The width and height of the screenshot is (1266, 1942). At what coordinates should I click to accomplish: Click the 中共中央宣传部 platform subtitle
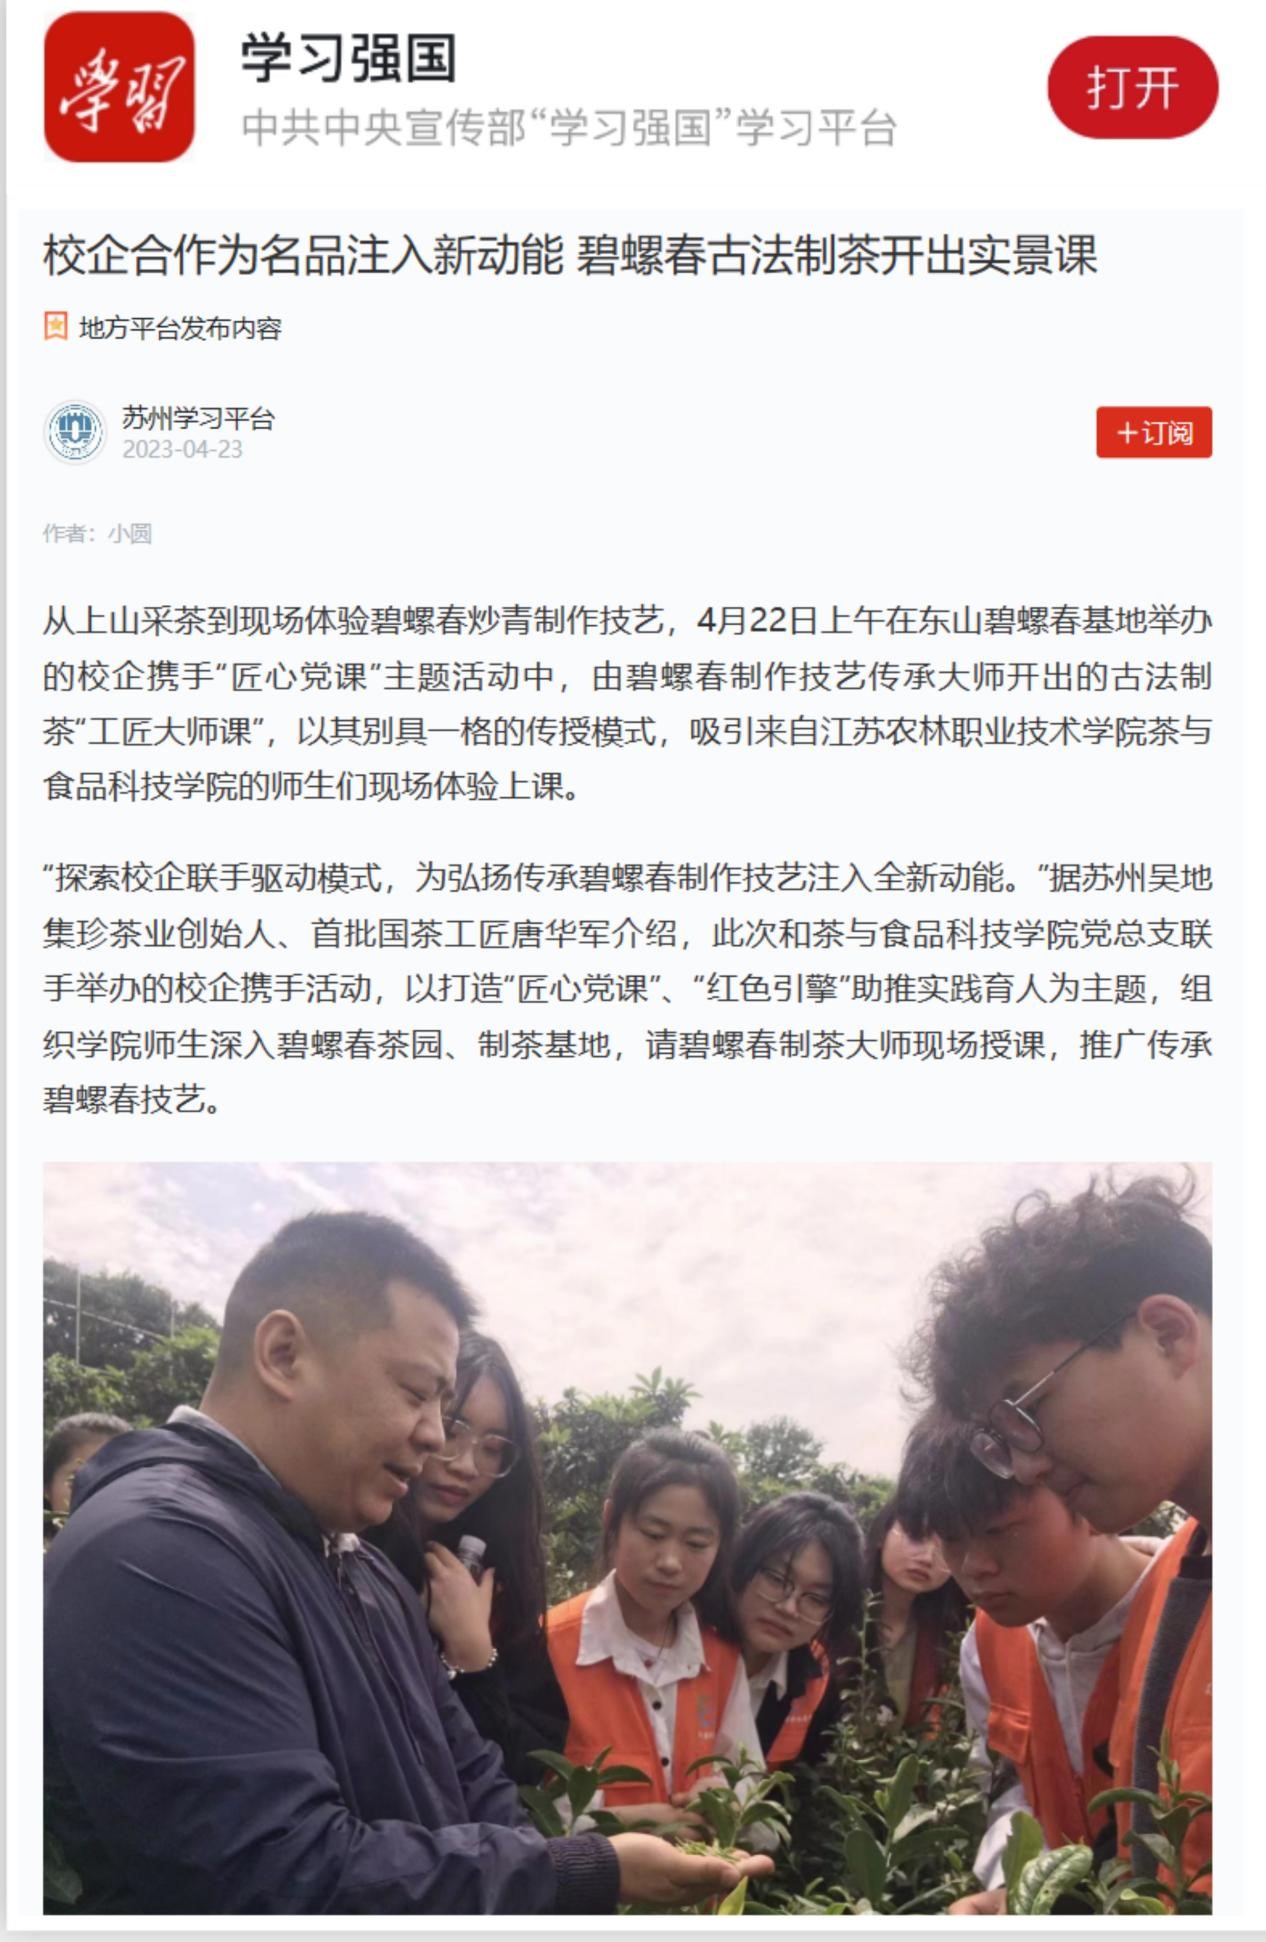coord(568,128)
